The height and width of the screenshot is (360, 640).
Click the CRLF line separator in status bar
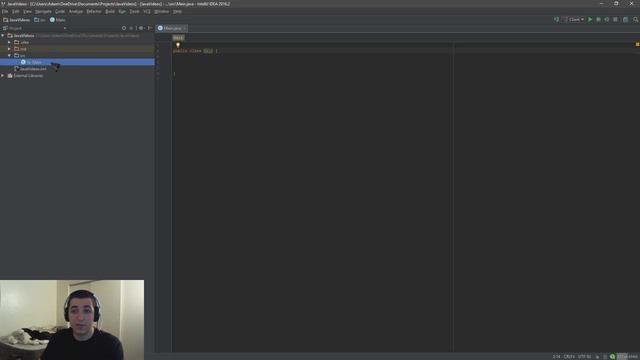569,357
